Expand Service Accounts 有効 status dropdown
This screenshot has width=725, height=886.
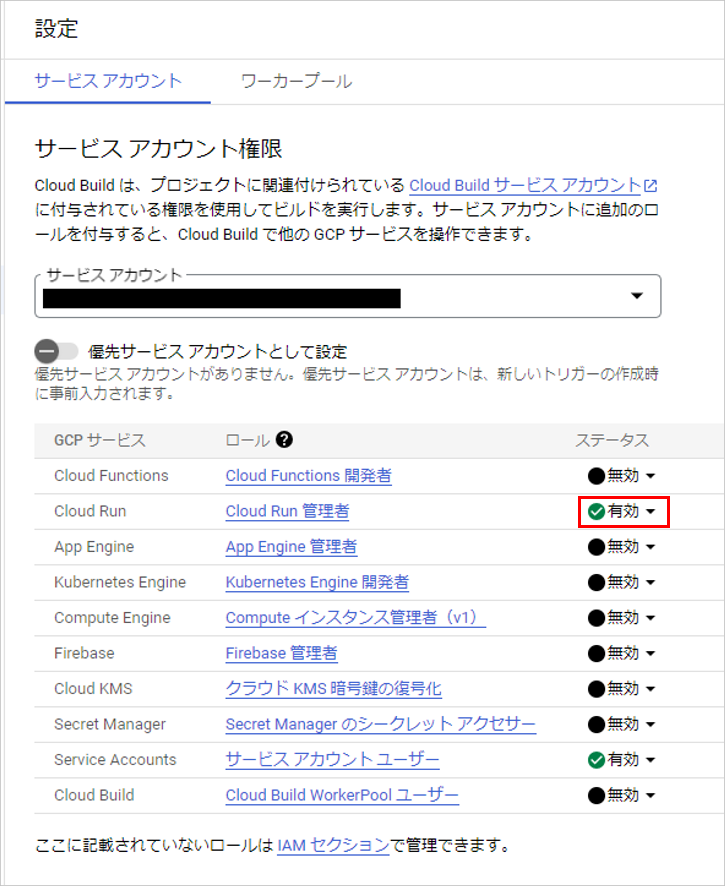(622, 760)
